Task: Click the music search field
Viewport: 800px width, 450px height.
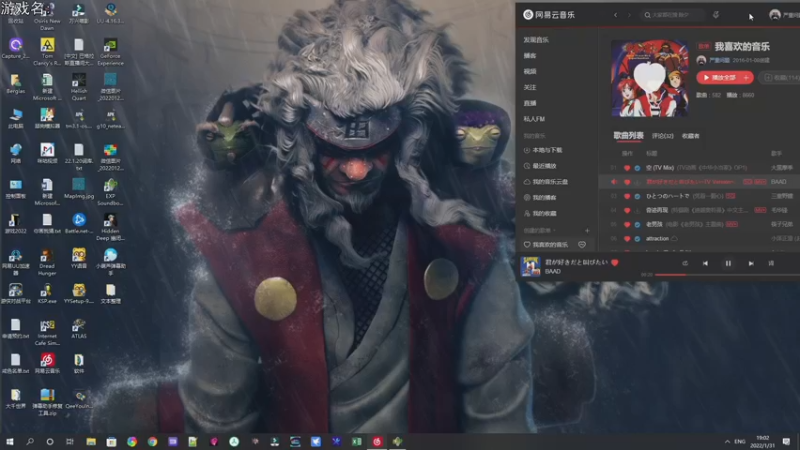Action: point(672,15)
